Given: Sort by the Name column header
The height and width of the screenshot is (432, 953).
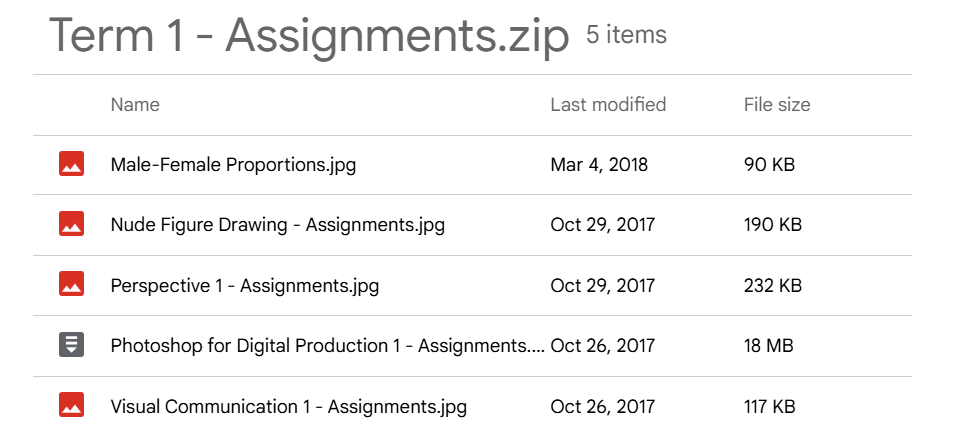Looking at the screenshot, I should click(x=135, y=105).
